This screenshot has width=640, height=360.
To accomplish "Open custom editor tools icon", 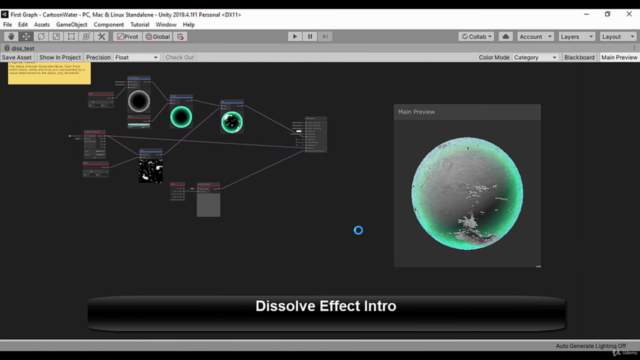I will pos(102,37).
